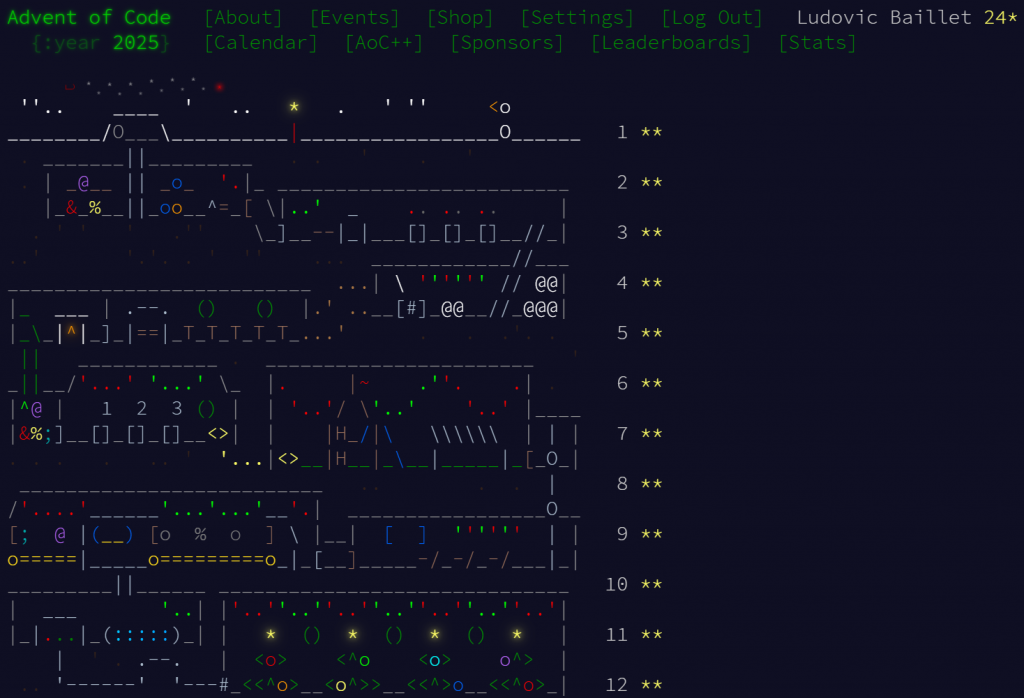View your Stats page
This screenshot has height=698, width=1024.
pyautogui.click(x=816, y=42)
